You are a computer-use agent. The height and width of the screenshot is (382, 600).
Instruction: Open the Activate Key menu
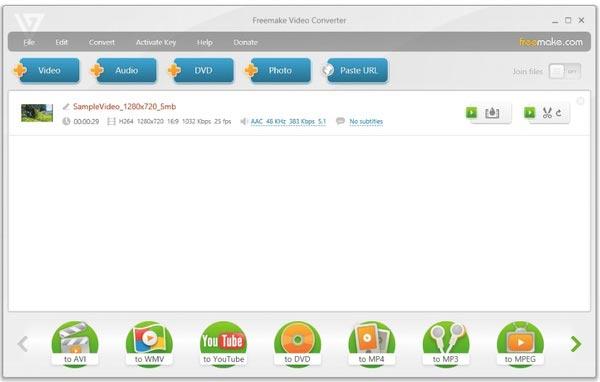pos(156,42)
